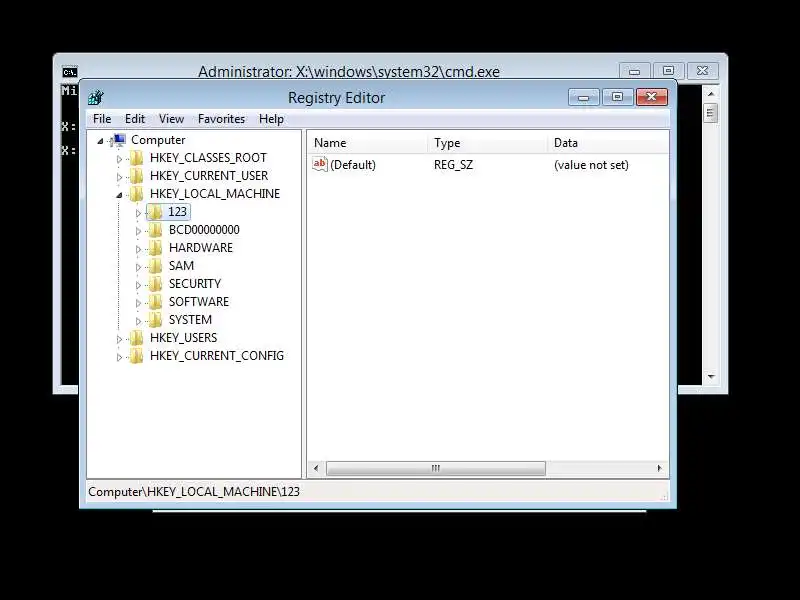This screenshot has width=800, height=600.
Task: Open the Edit menu
Action: click(x=135, y=119)
